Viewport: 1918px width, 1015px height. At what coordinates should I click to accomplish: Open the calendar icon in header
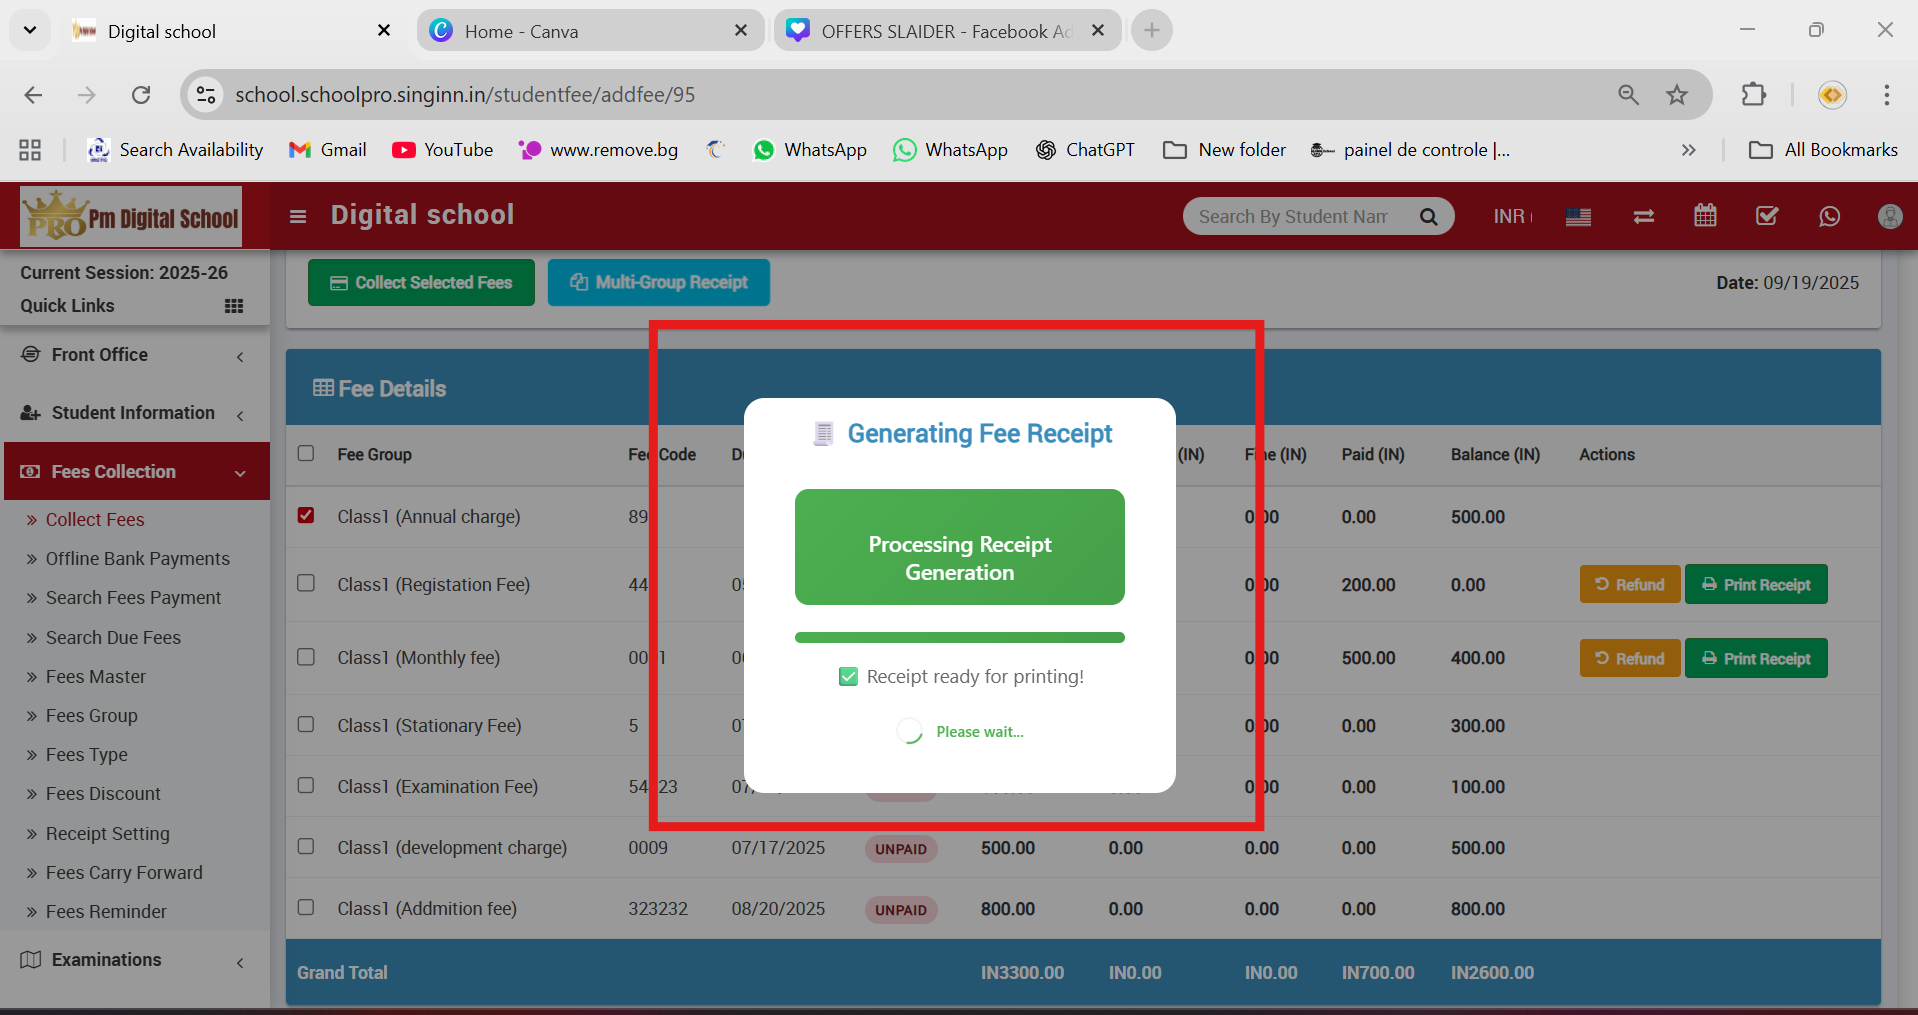1705,216
